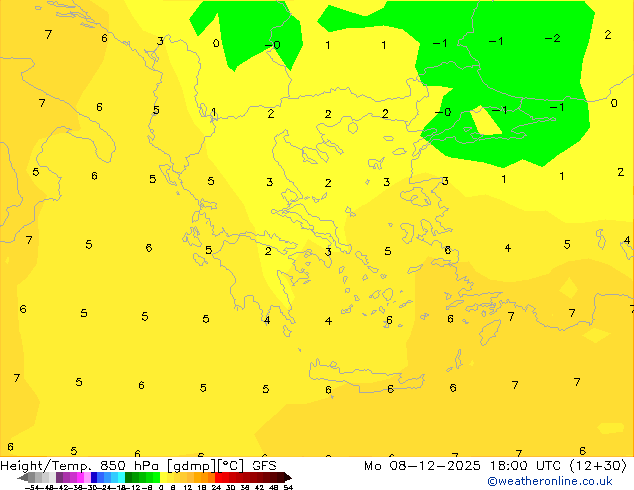Click the GFS model label in the title
This screenshot has width=634, height=490.
click(x=264, y=465)
